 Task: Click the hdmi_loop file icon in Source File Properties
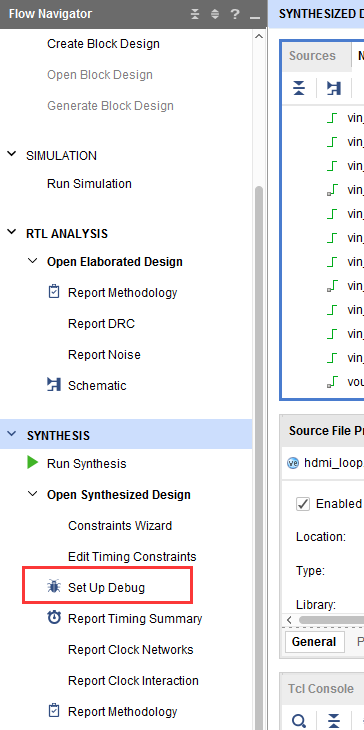coord(293,463)
